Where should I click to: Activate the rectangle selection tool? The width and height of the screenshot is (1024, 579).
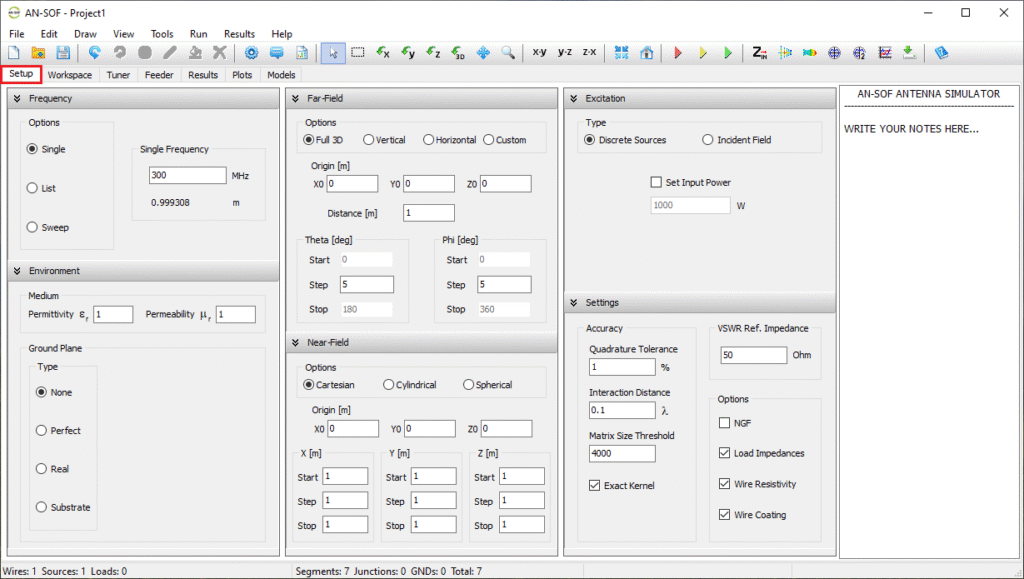357,52
